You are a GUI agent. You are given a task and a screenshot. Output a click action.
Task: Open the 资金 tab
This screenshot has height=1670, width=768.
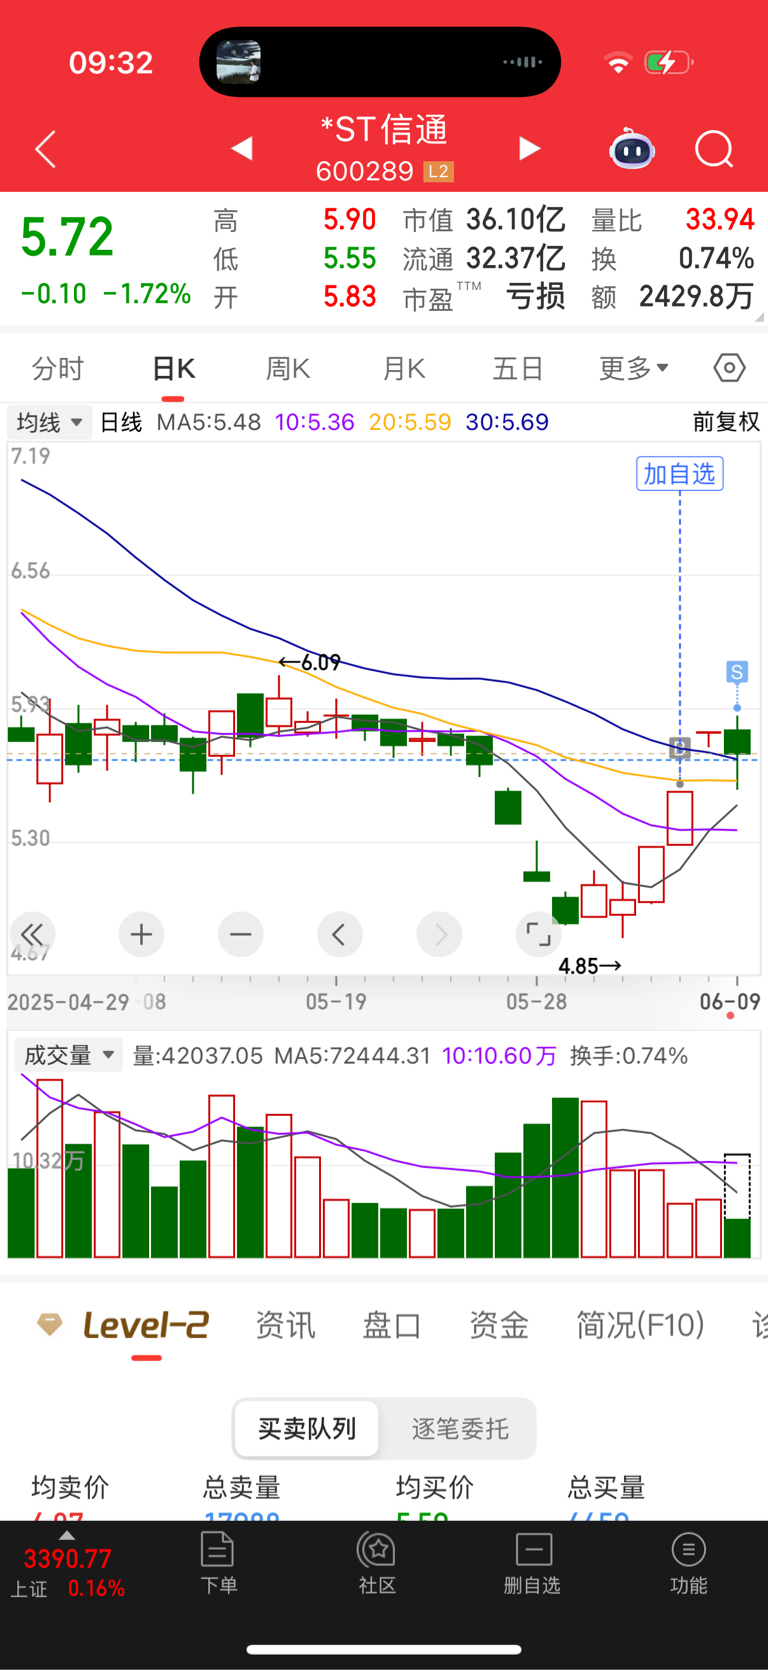499,1325
